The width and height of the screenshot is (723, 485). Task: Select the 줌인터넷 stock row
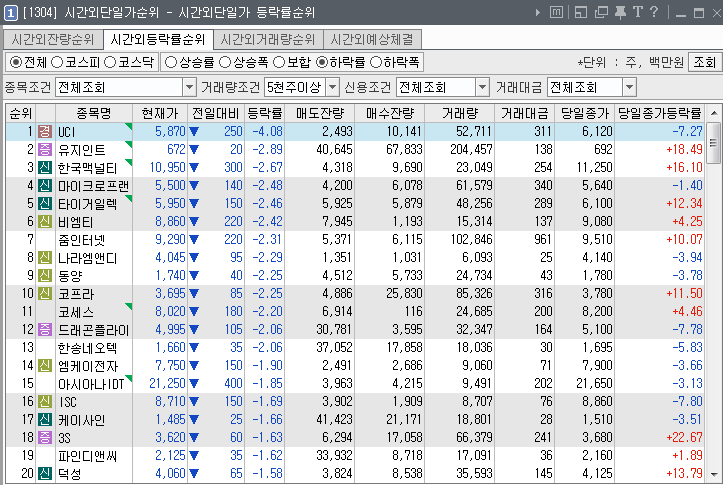point(355,240)
